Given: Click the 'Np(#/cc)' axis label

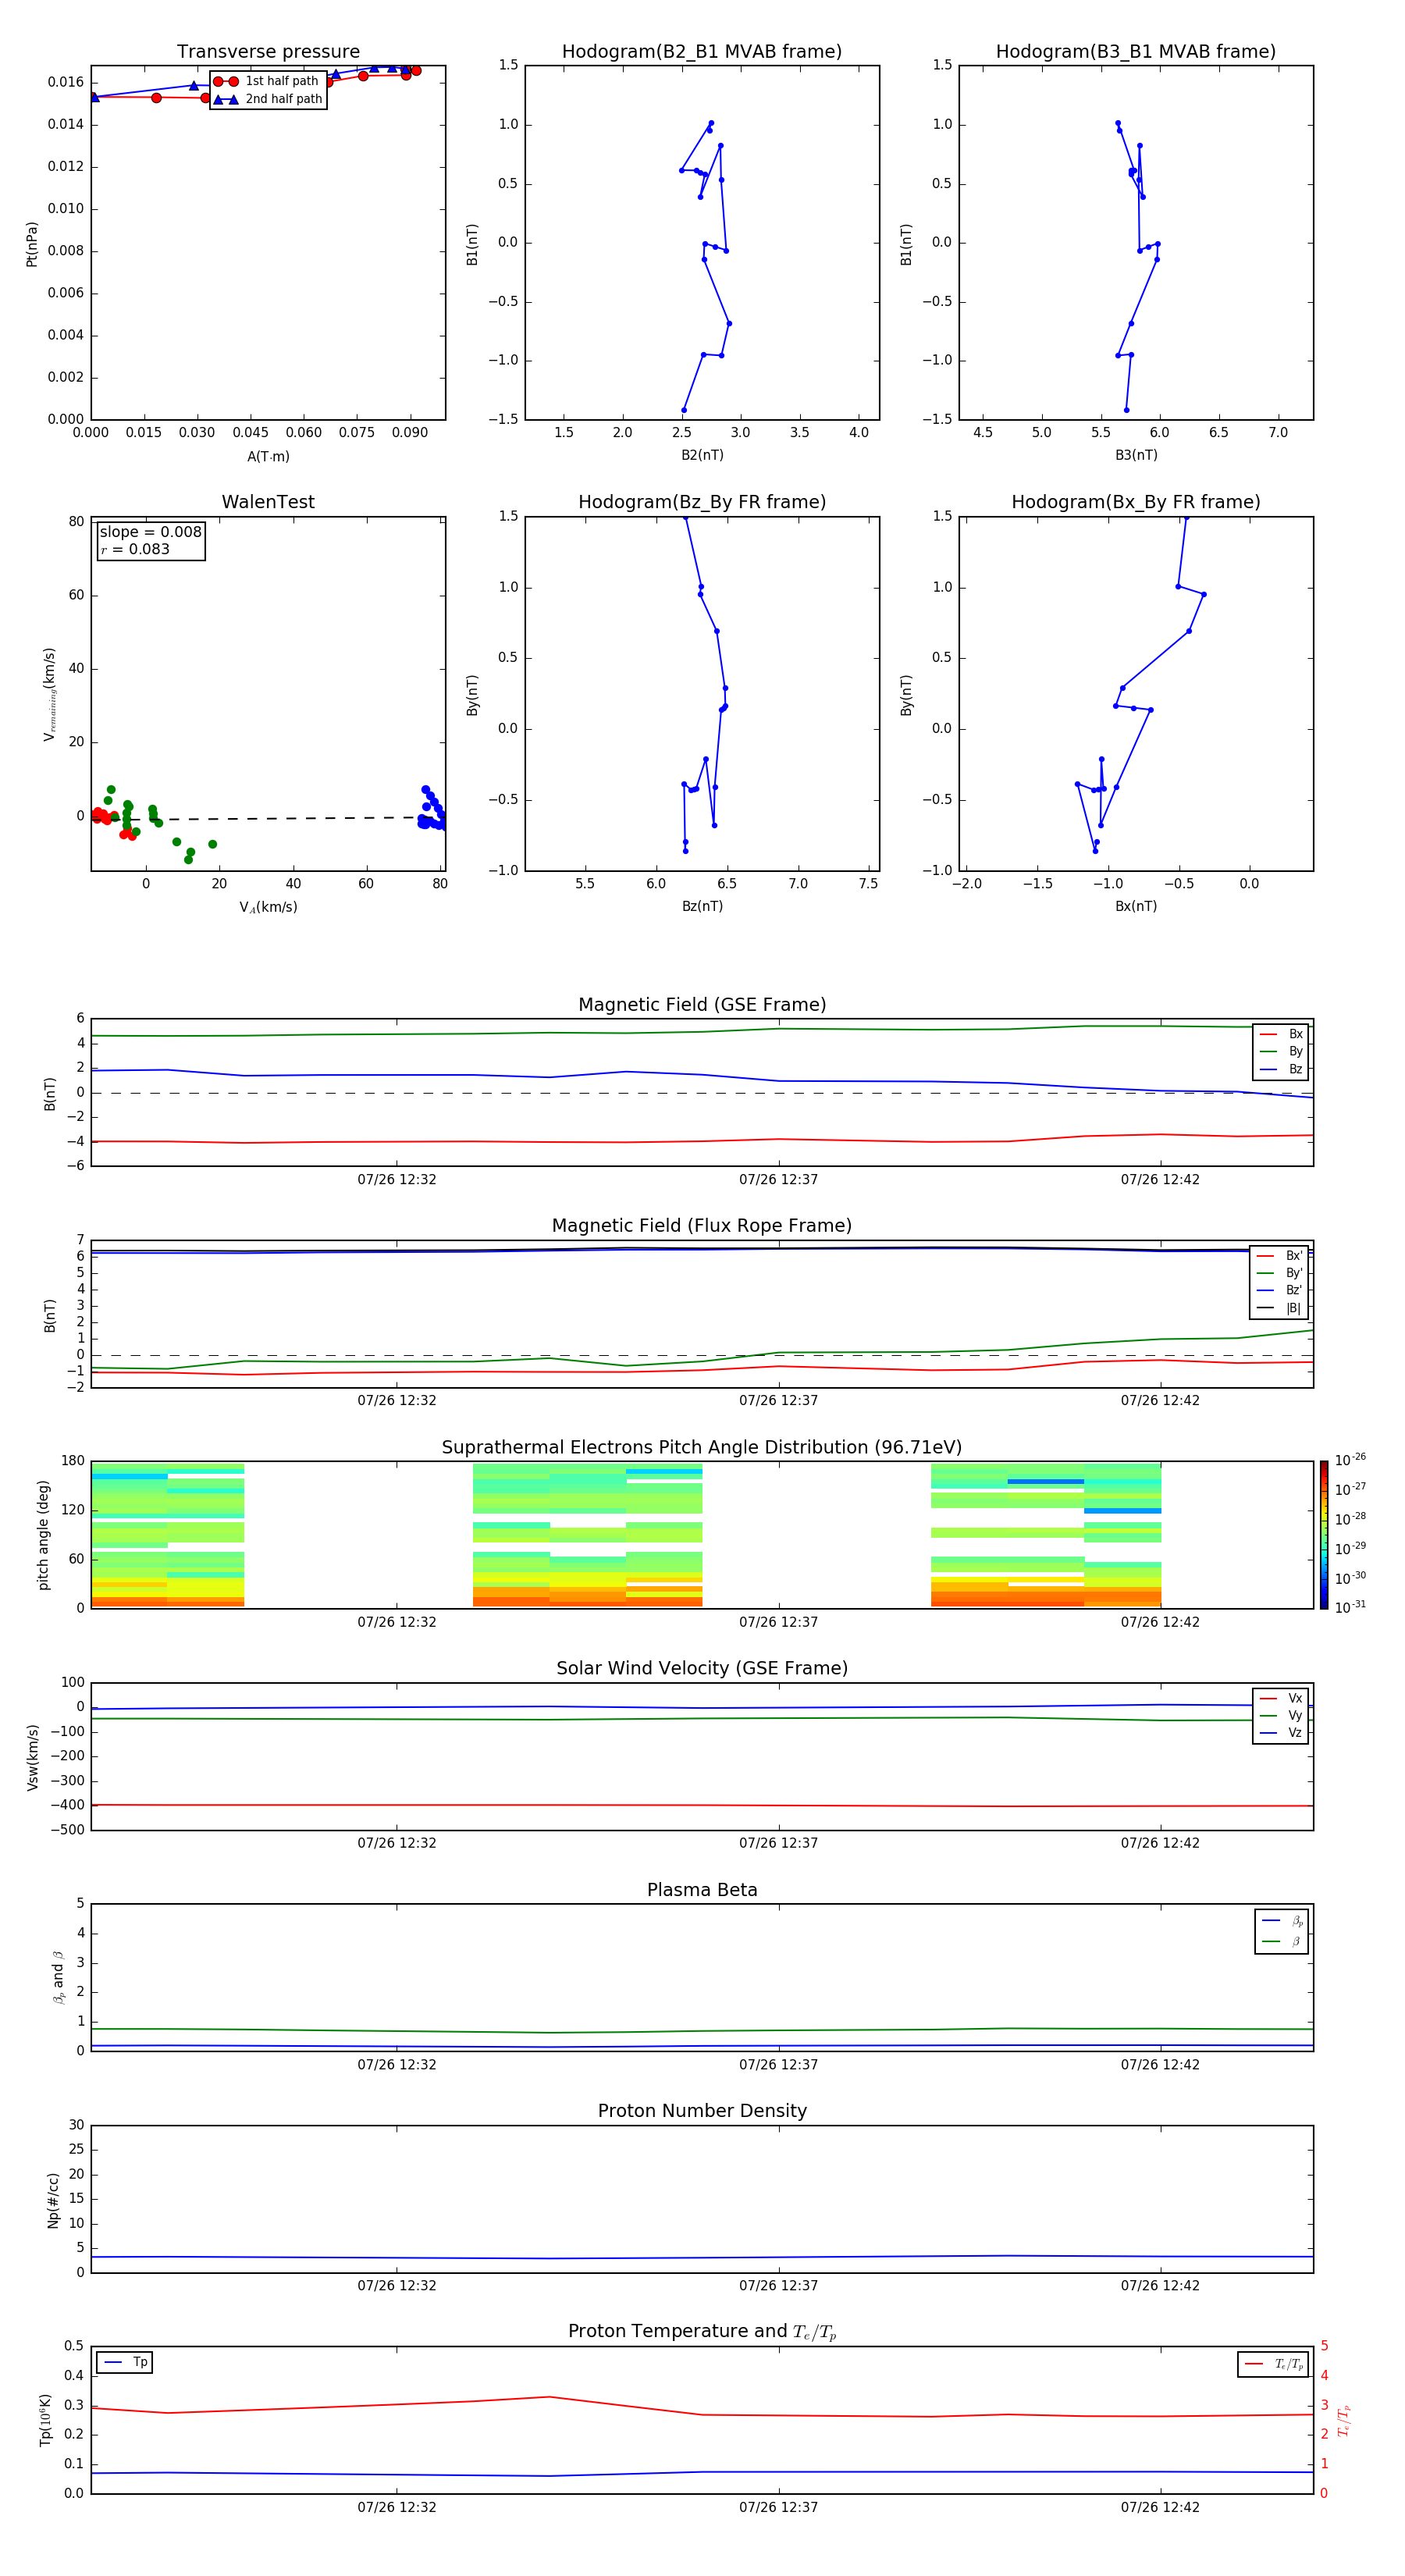Looking at the screenshot, I should tap(53, 2200).
